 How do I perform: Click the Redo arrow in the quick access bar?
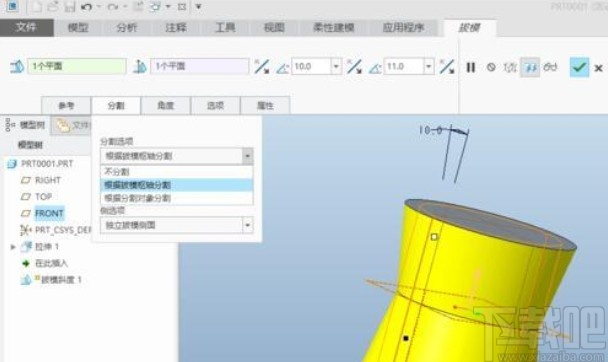pos(113,7)
